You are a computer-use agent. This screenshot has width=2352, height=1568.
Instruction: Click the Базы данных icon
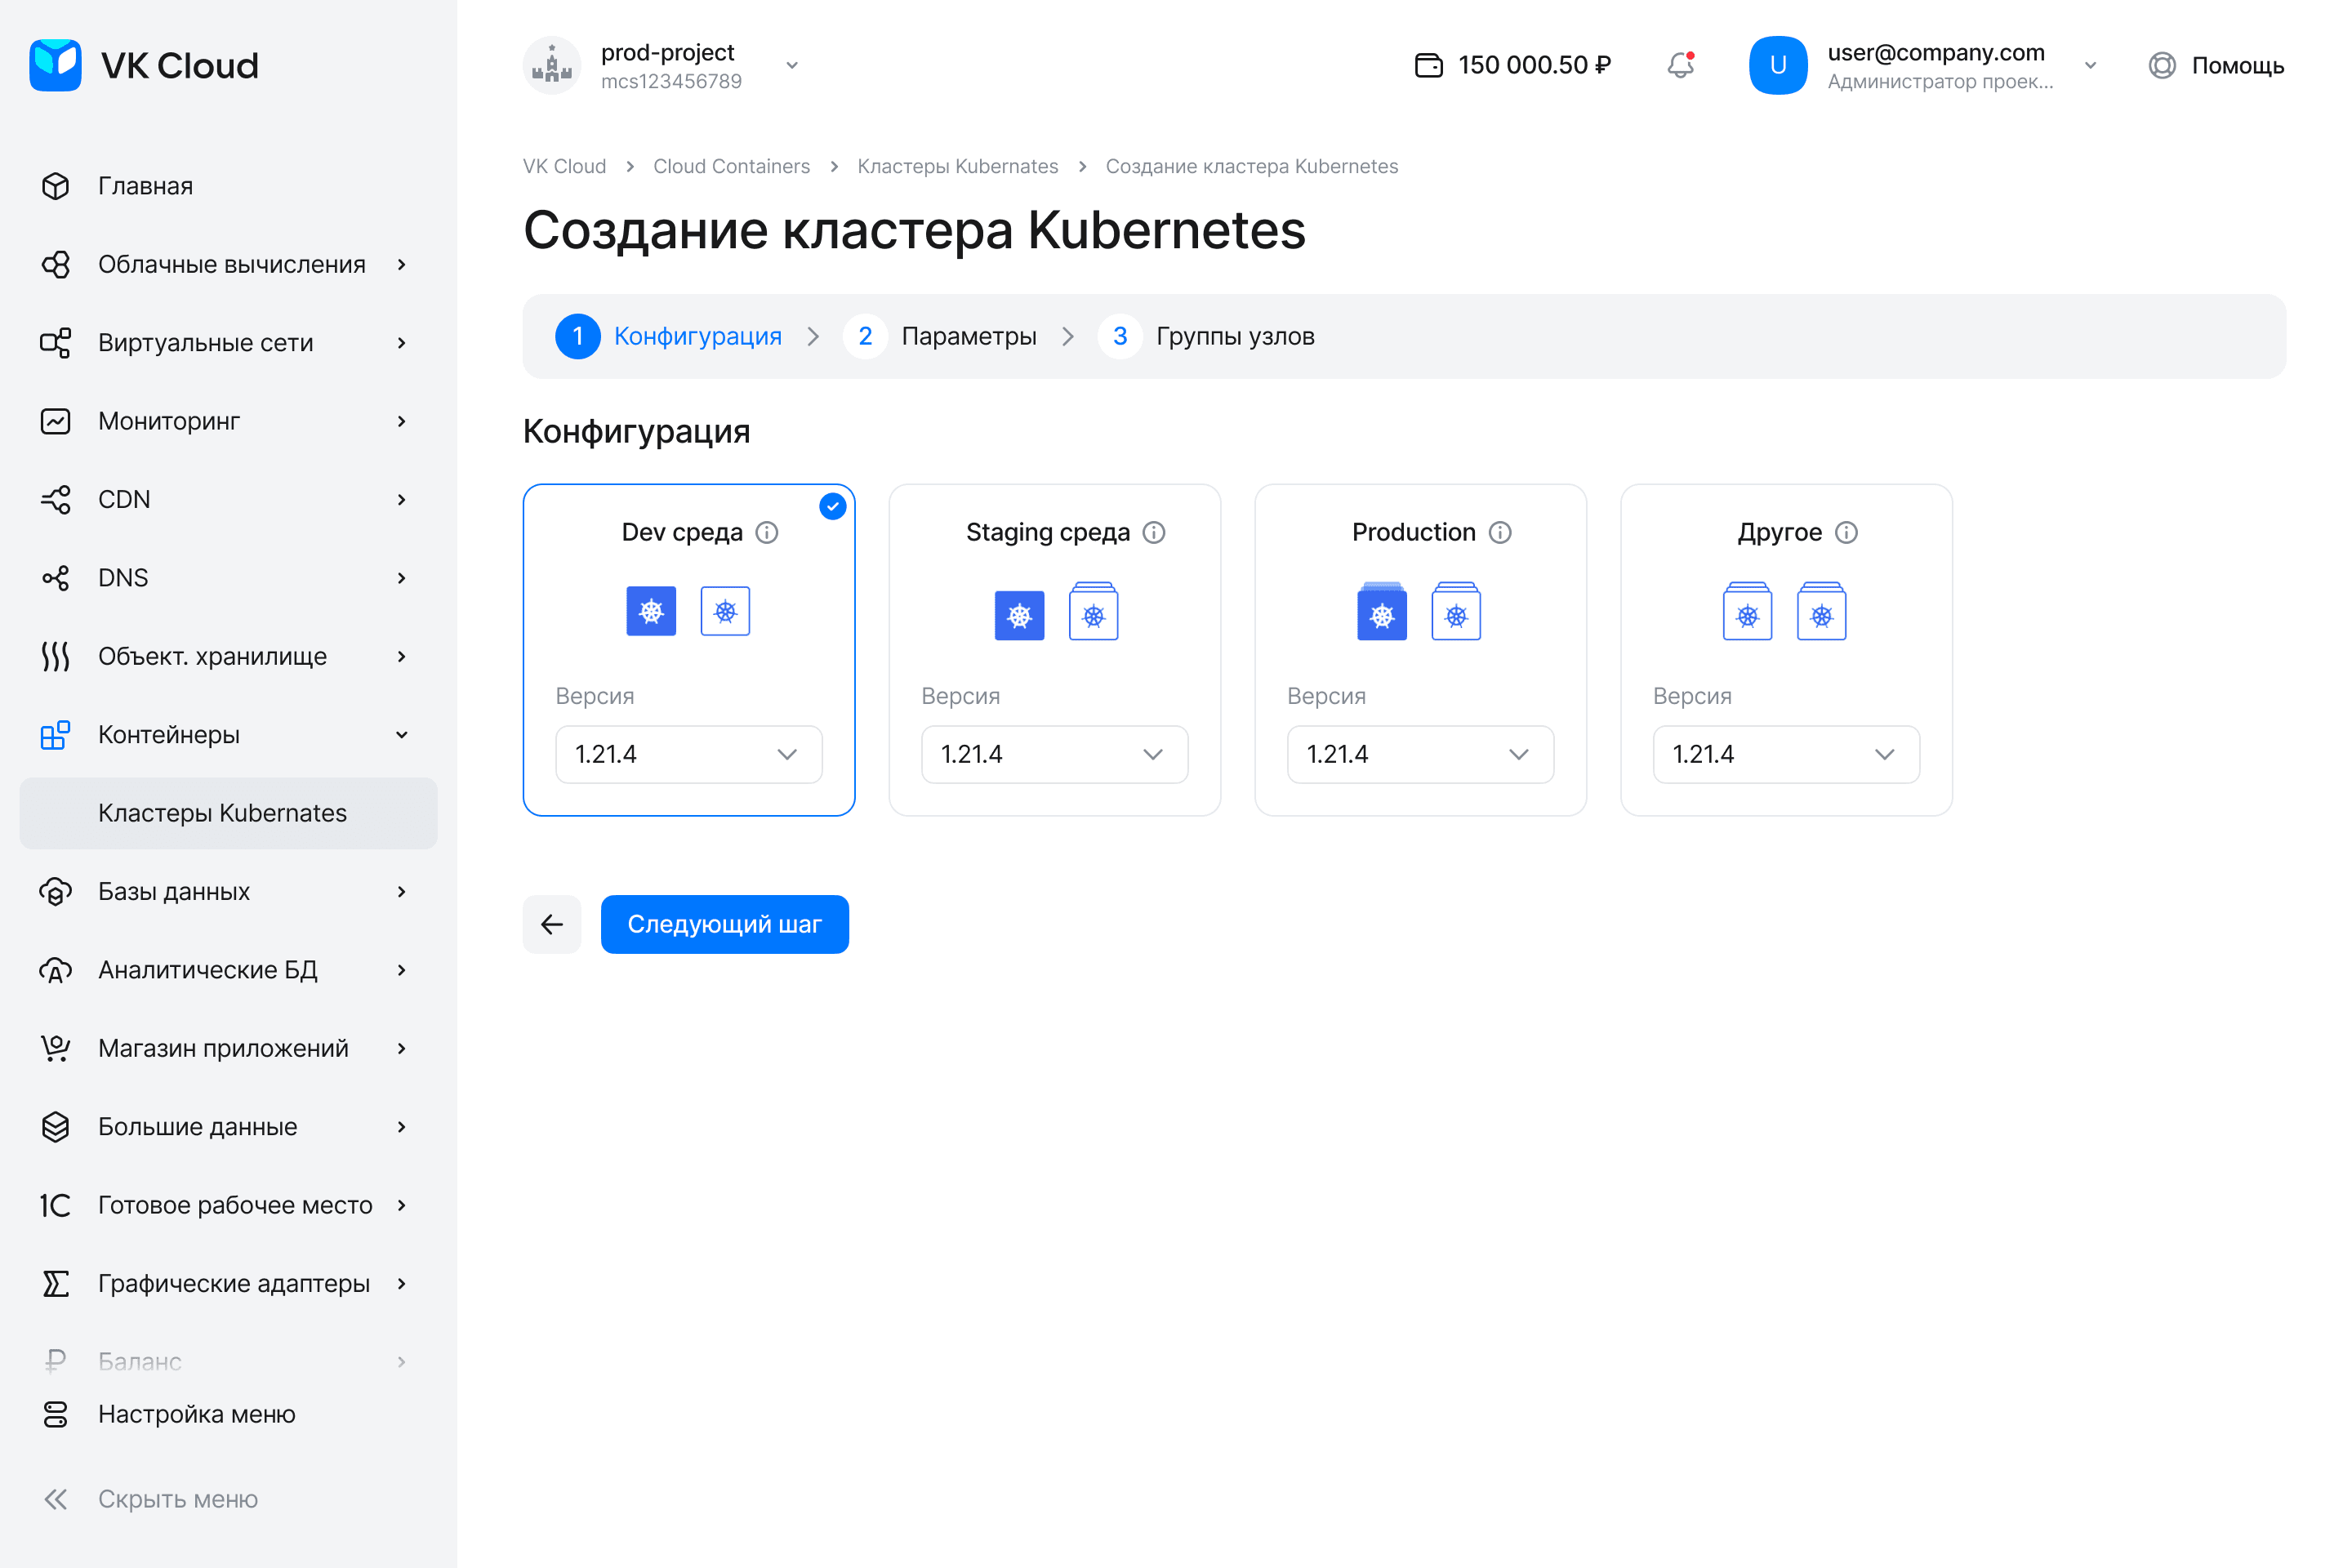click(55, 891)
